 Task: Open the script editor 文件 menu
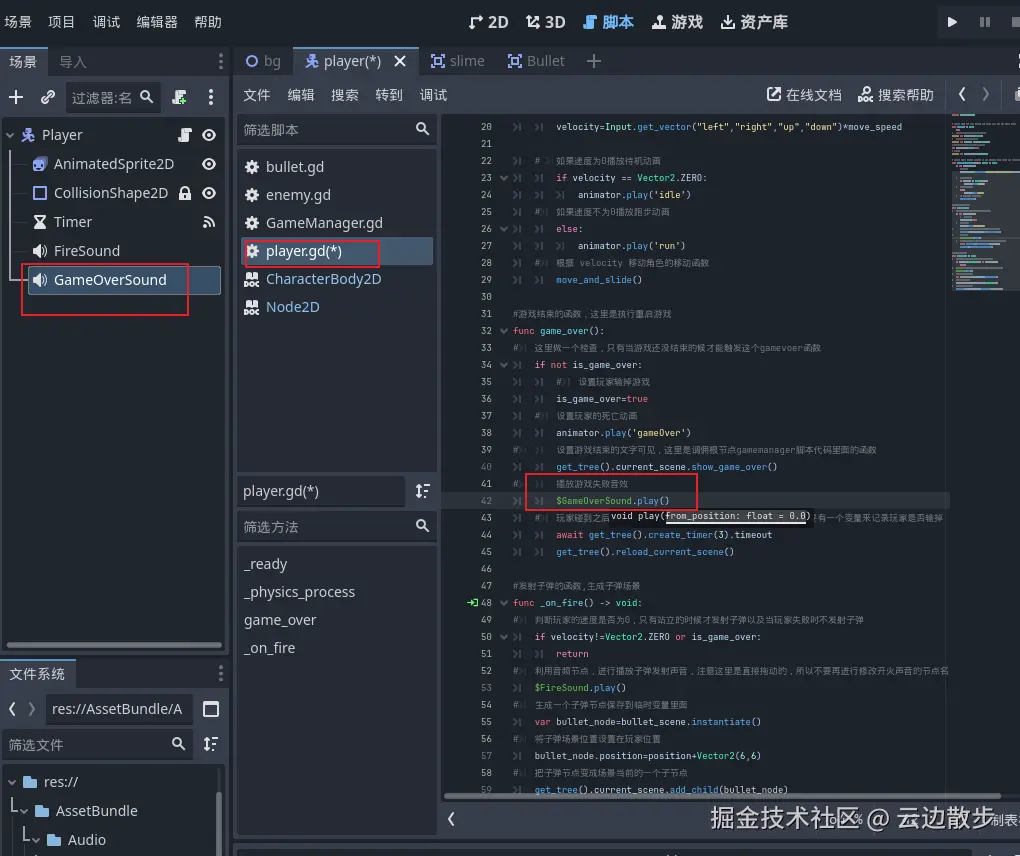(256, 96)
